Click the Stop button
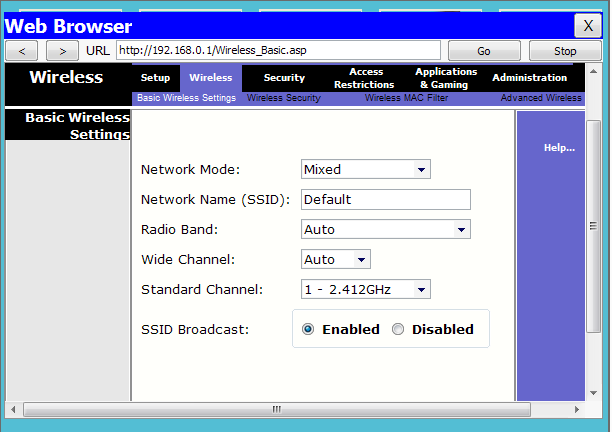 click(565, 51)
